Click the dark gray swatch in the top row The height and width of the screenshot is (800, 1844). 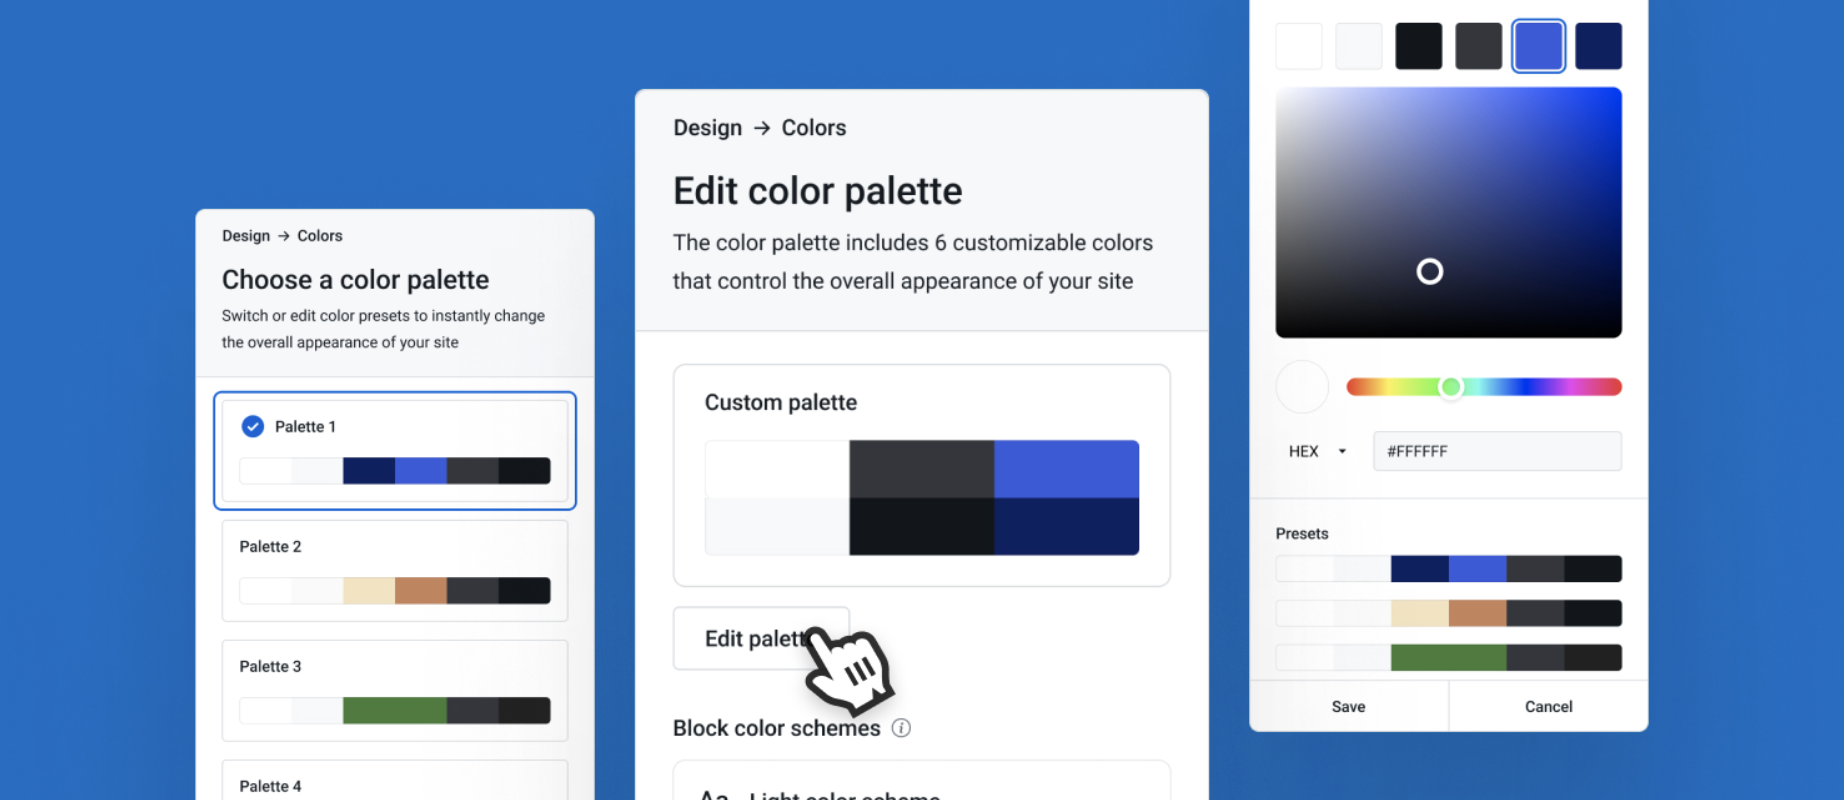(x=1478, y=46)
